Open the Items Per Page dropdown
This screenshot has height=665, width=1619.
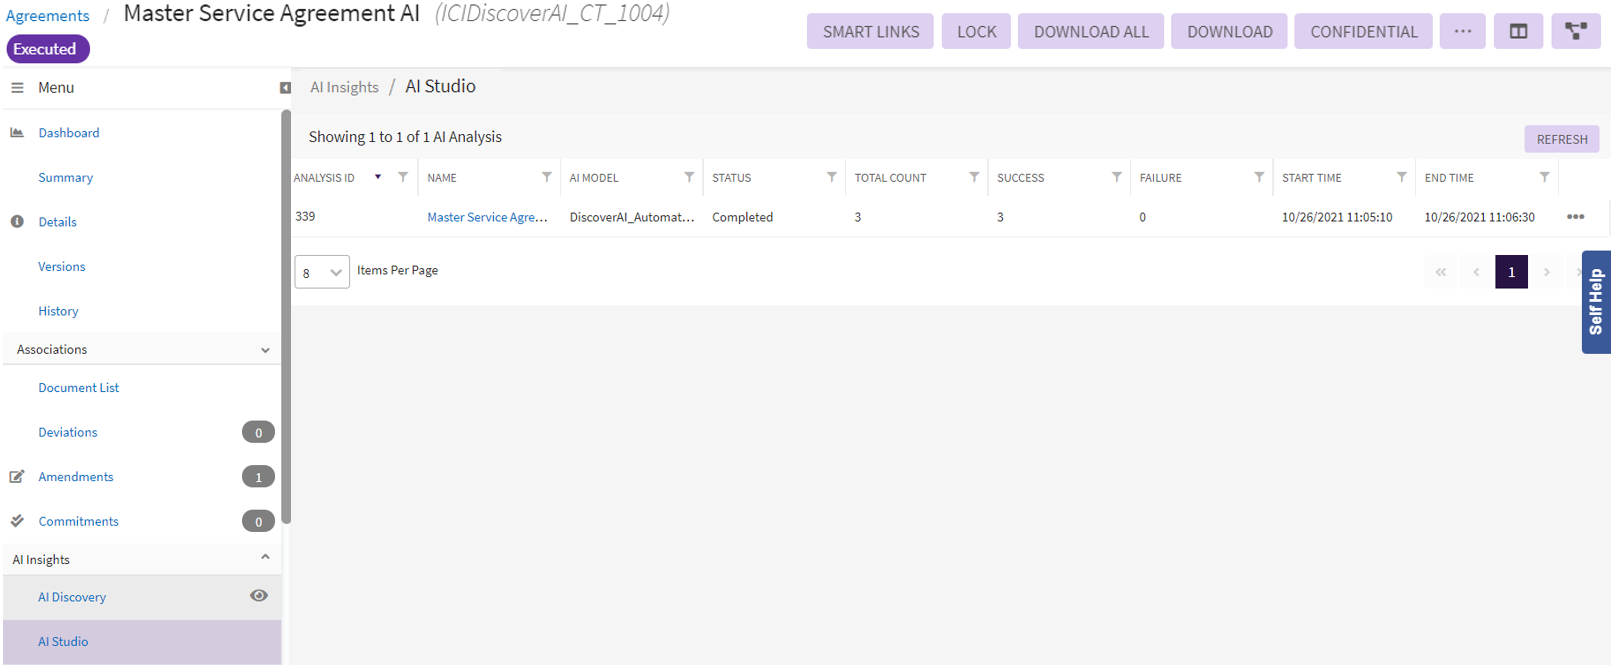[322, 272]
